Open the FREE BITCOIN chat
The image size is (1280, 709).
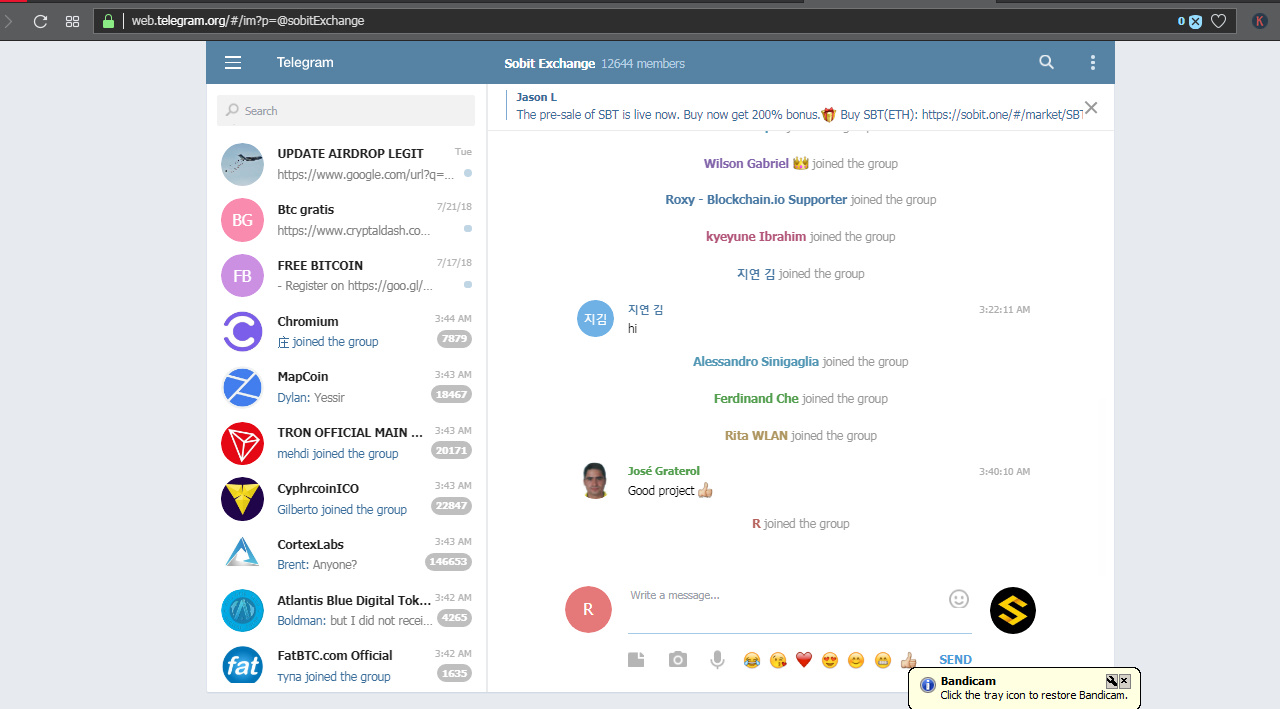346,276
